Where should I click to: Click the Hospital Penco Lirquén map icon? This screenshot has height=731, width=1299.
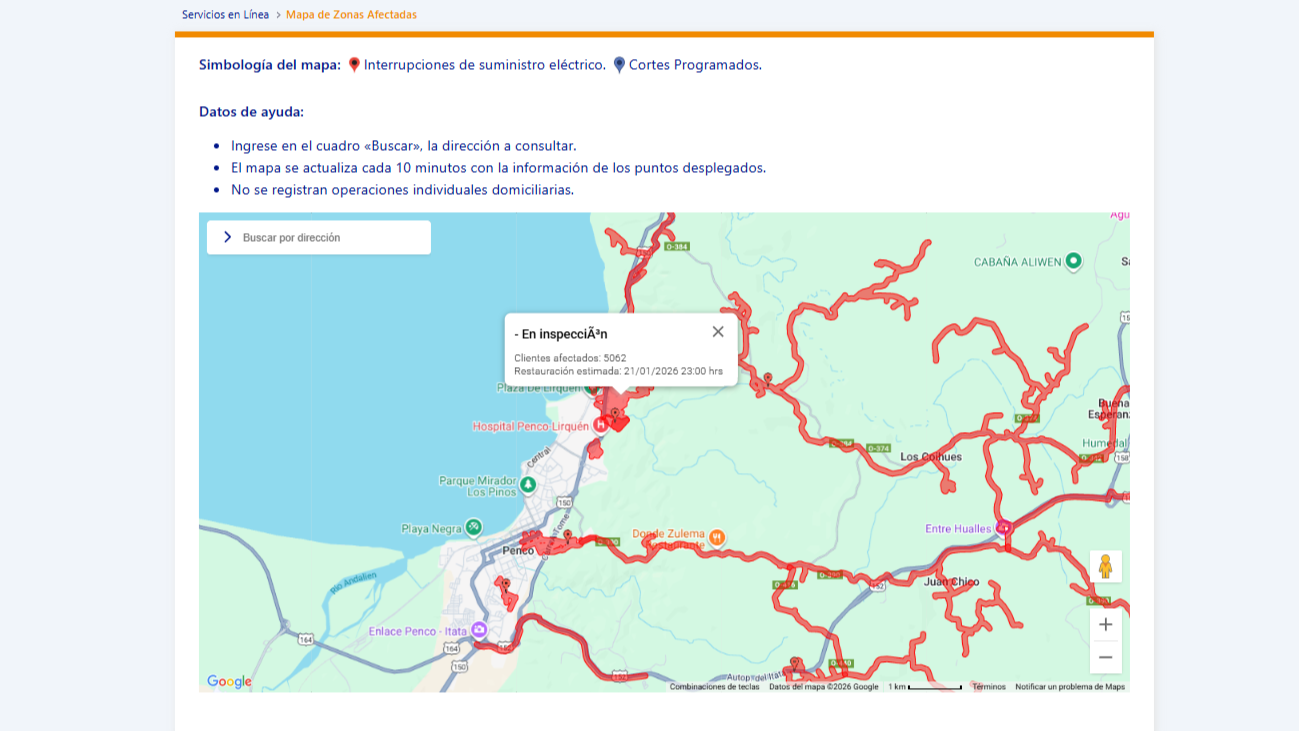601,425
